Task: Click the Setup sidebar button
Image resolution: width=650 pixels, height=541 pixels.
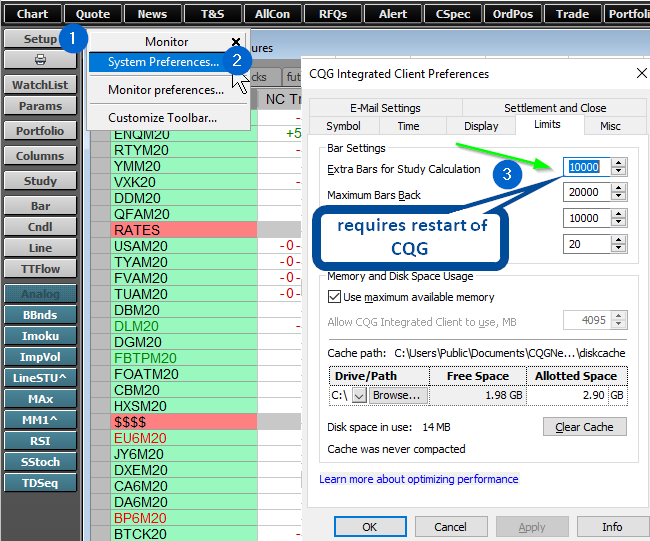Action: (x=40, y=39)
